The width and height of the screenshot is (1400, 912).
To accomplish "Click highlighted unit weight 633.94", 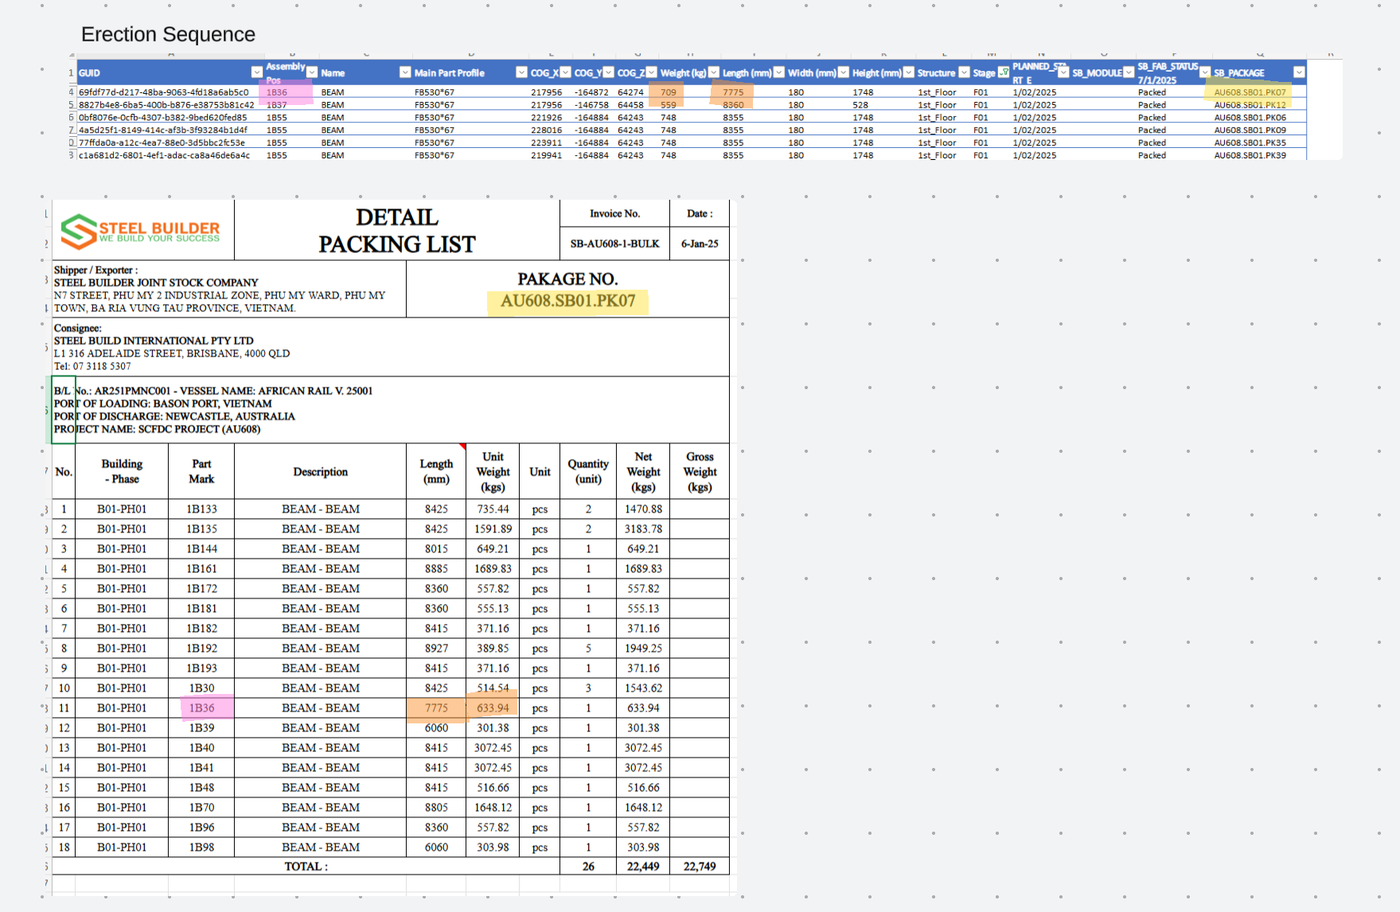I will 493,708.
